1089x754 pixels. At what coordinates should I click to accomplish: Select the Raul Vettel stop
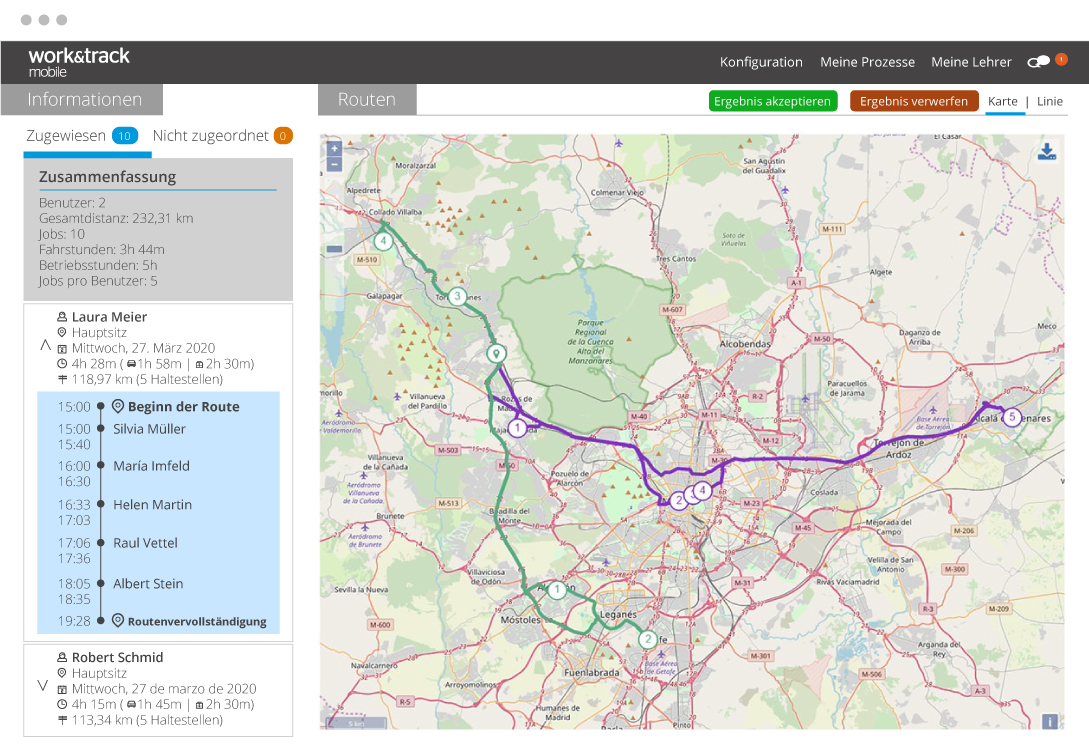click(145, 543)
